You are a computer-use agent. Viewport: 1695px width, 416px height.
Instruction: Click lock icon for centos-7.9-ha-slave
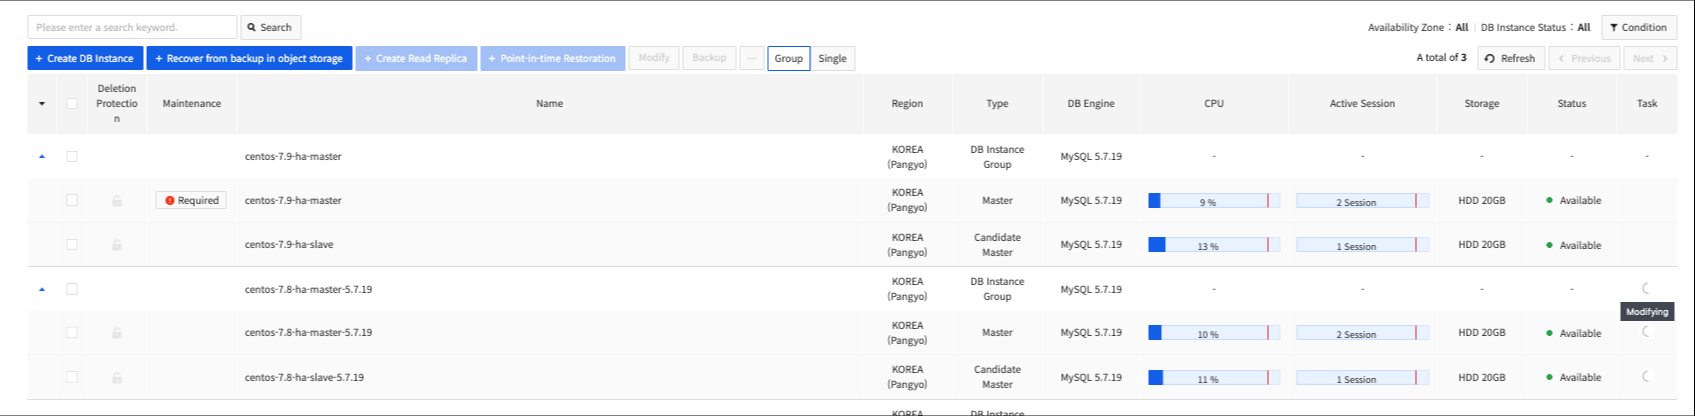click(x=117, y=244)
